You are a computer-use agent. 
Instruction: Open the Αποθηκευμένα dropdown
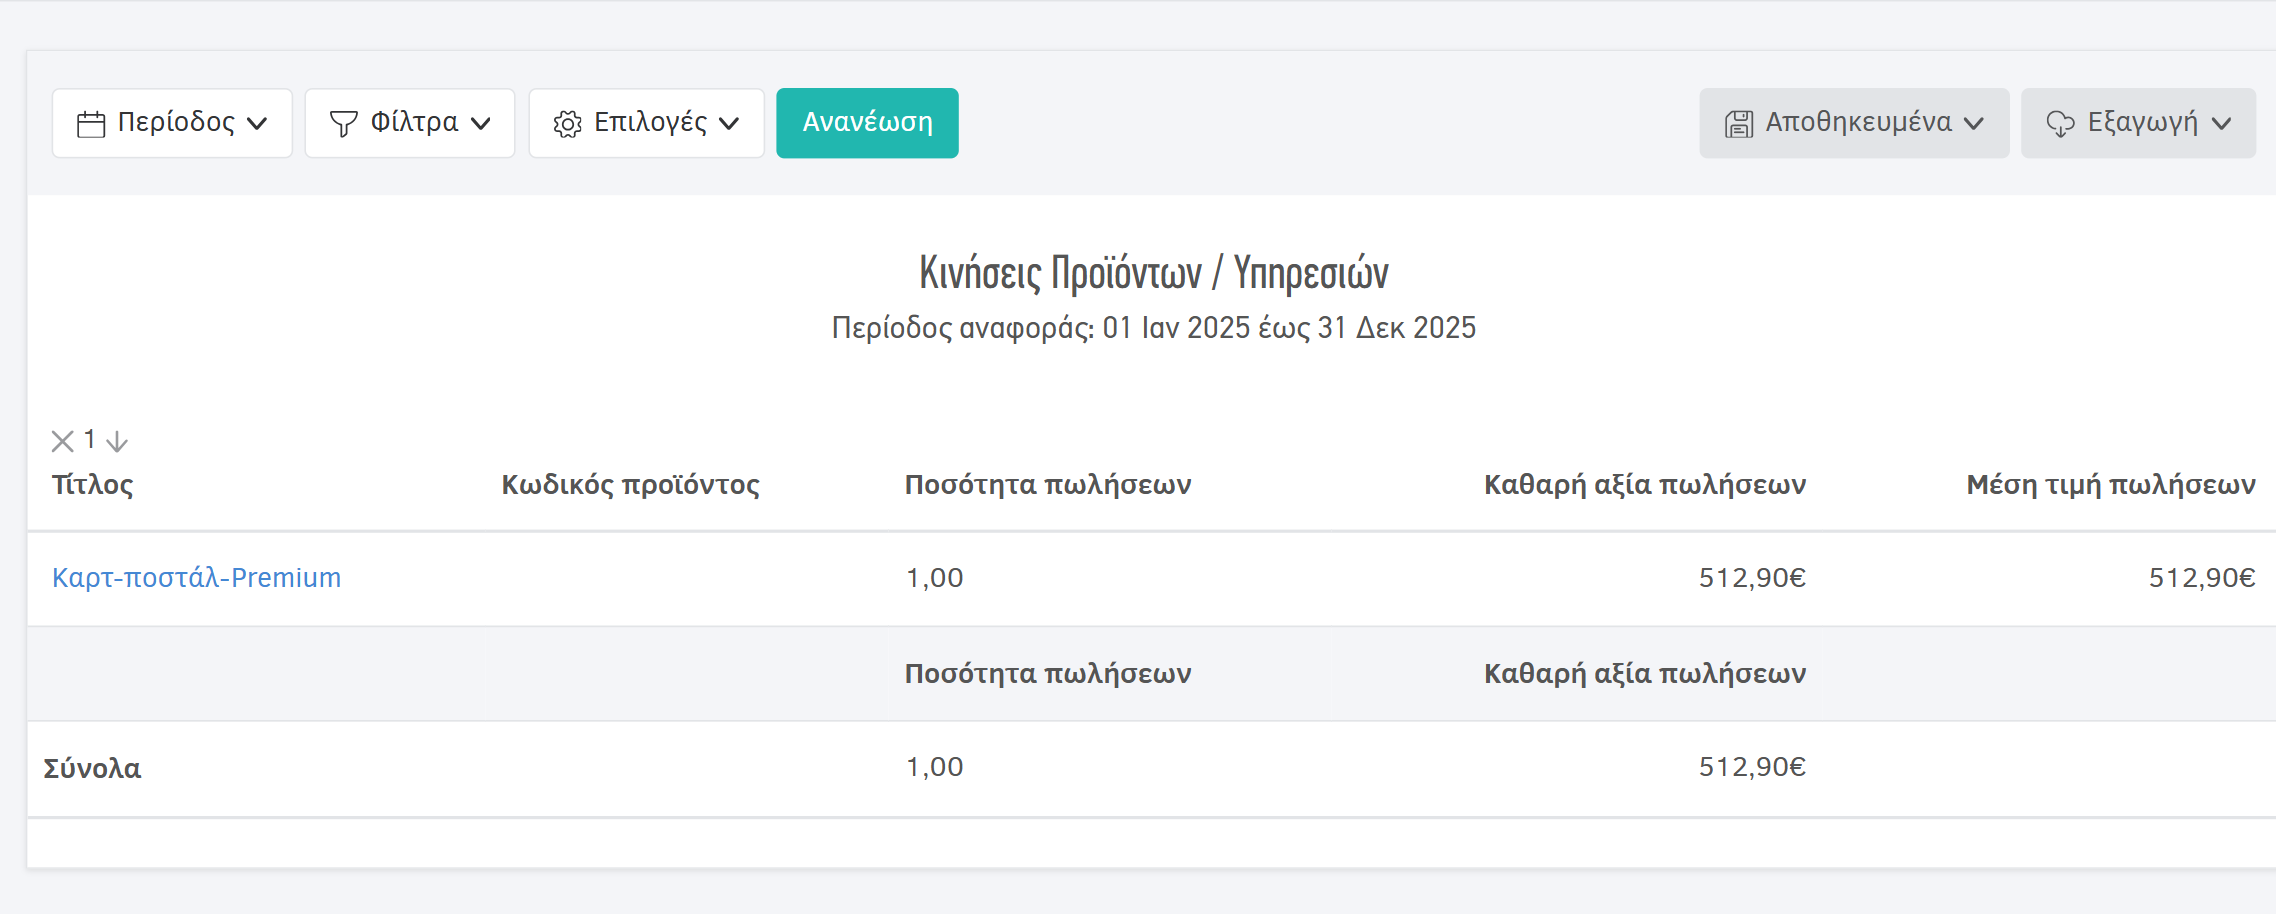[x=1854, y=123]
